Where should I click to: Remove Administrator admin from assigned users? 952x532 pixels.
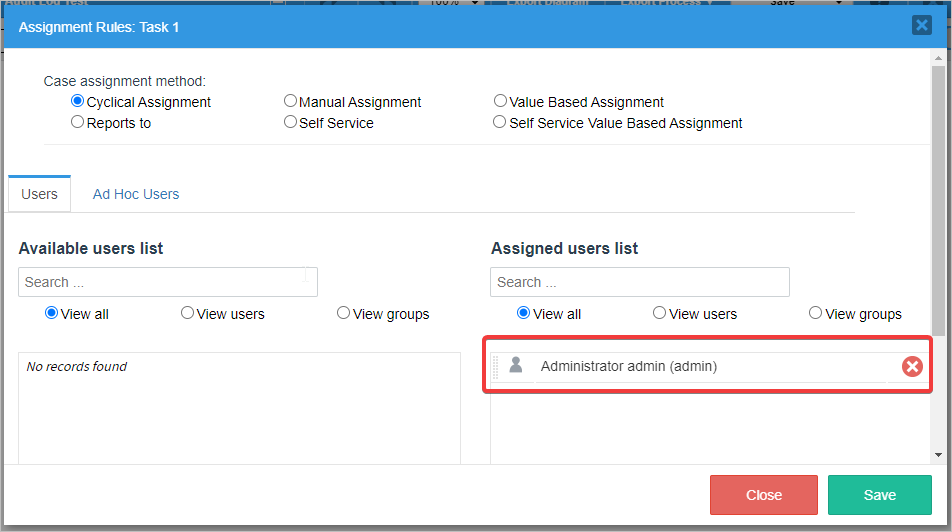(912, 367)
